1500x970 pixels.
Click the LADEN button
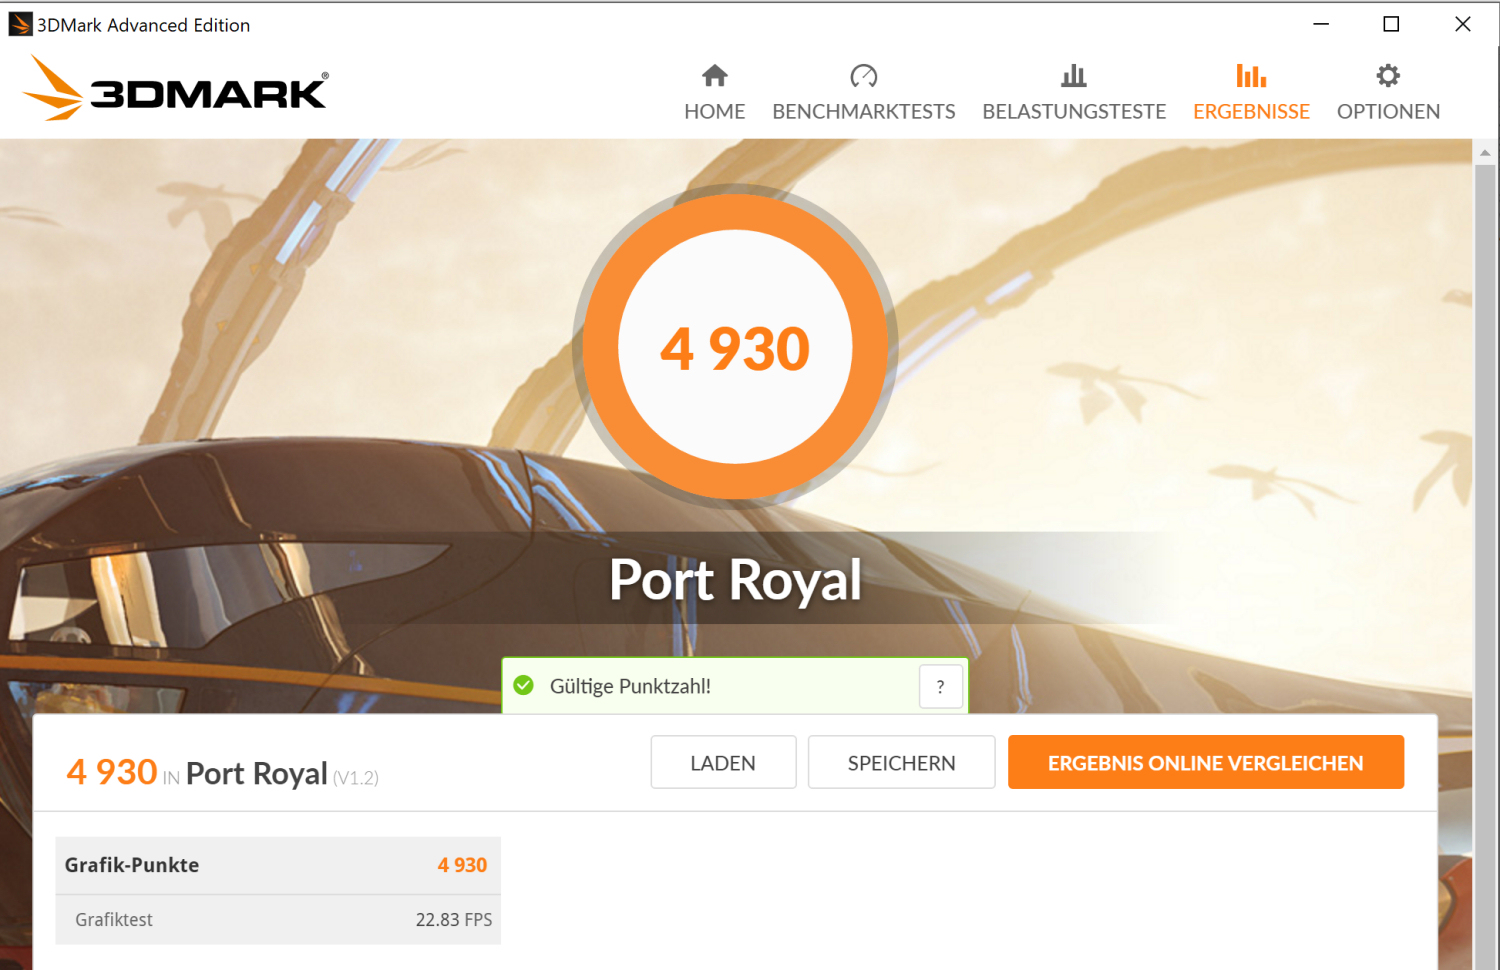tap(723, 762)
